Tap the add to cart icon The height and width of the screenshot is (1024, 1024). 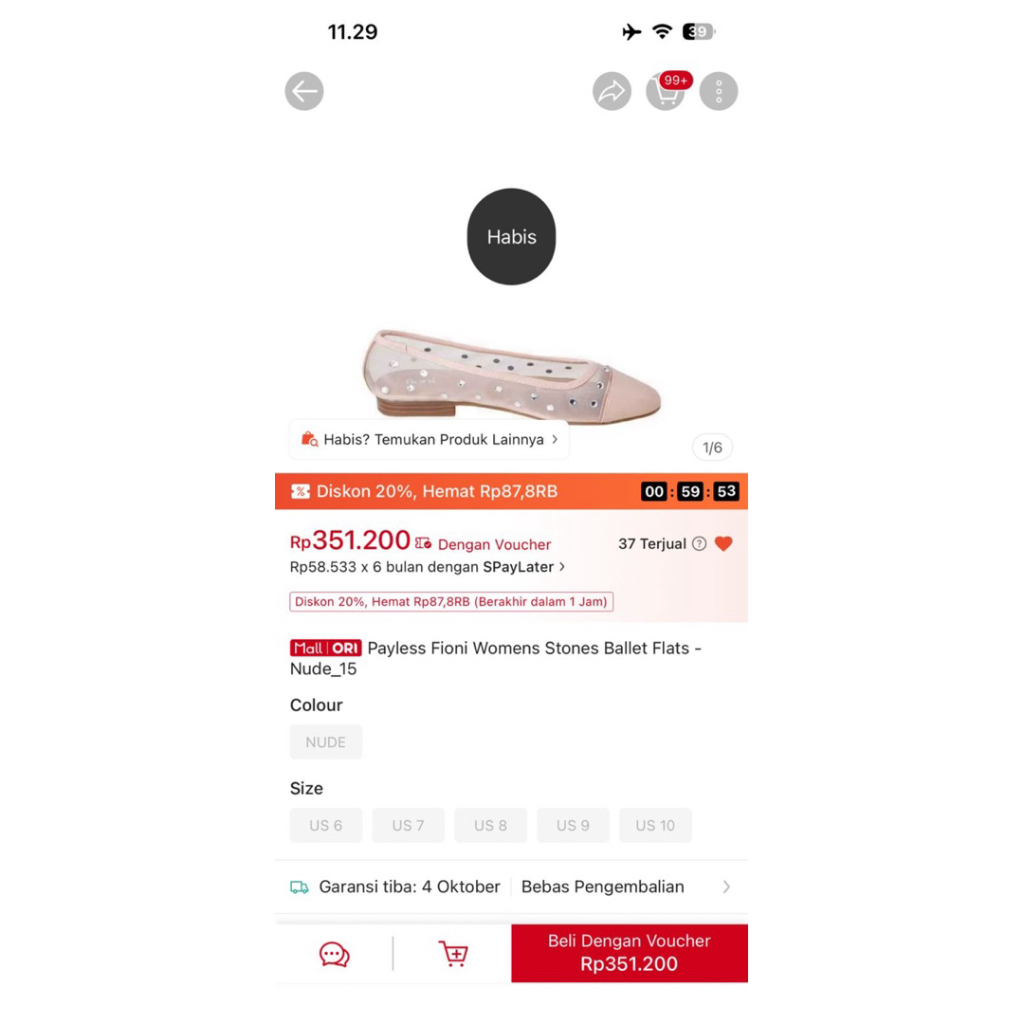(x=453, y=954)
